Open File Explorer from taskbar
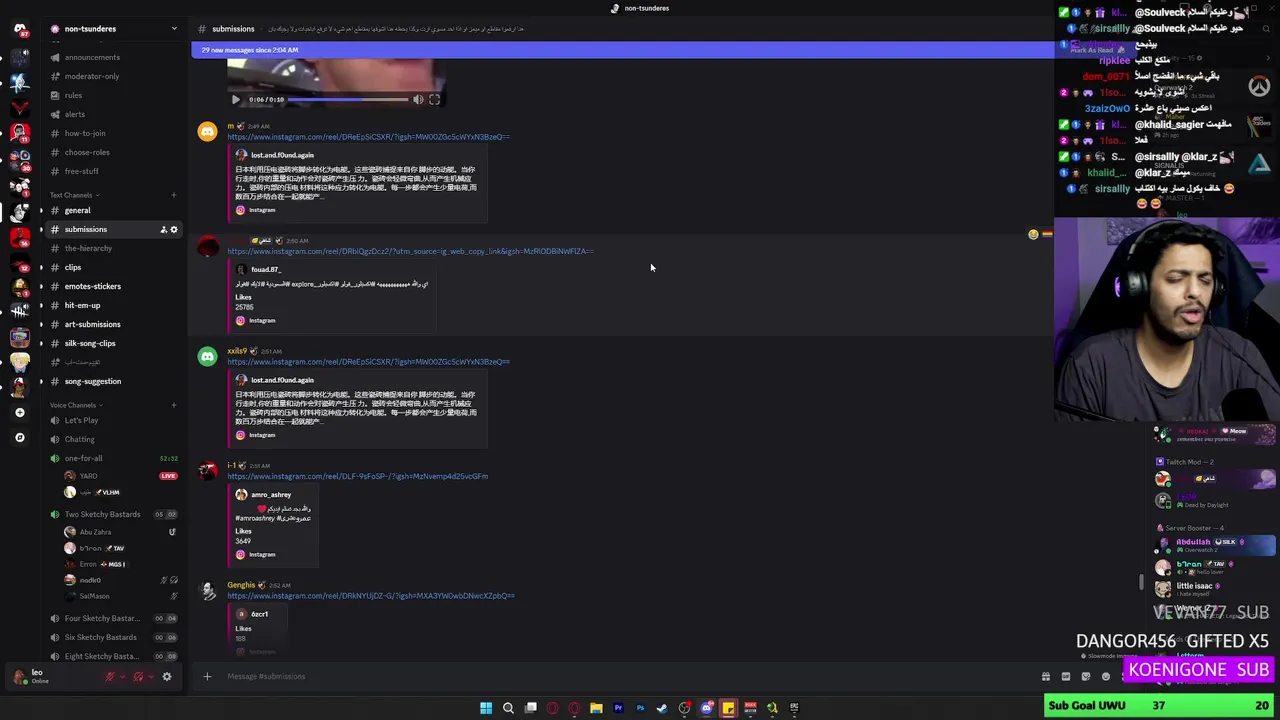Viewport: 1280px width, 720px height. pyautogui.click(x=596, y=708)
